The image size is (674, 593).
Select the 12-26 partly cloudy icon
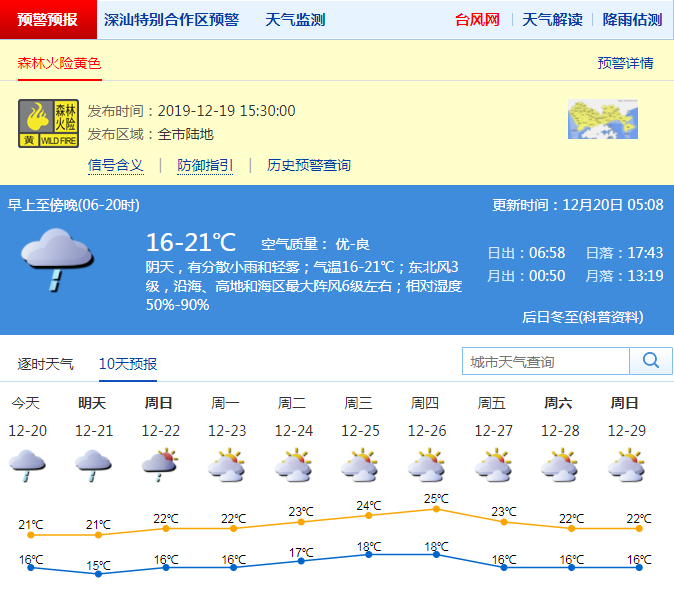[427, 465]
